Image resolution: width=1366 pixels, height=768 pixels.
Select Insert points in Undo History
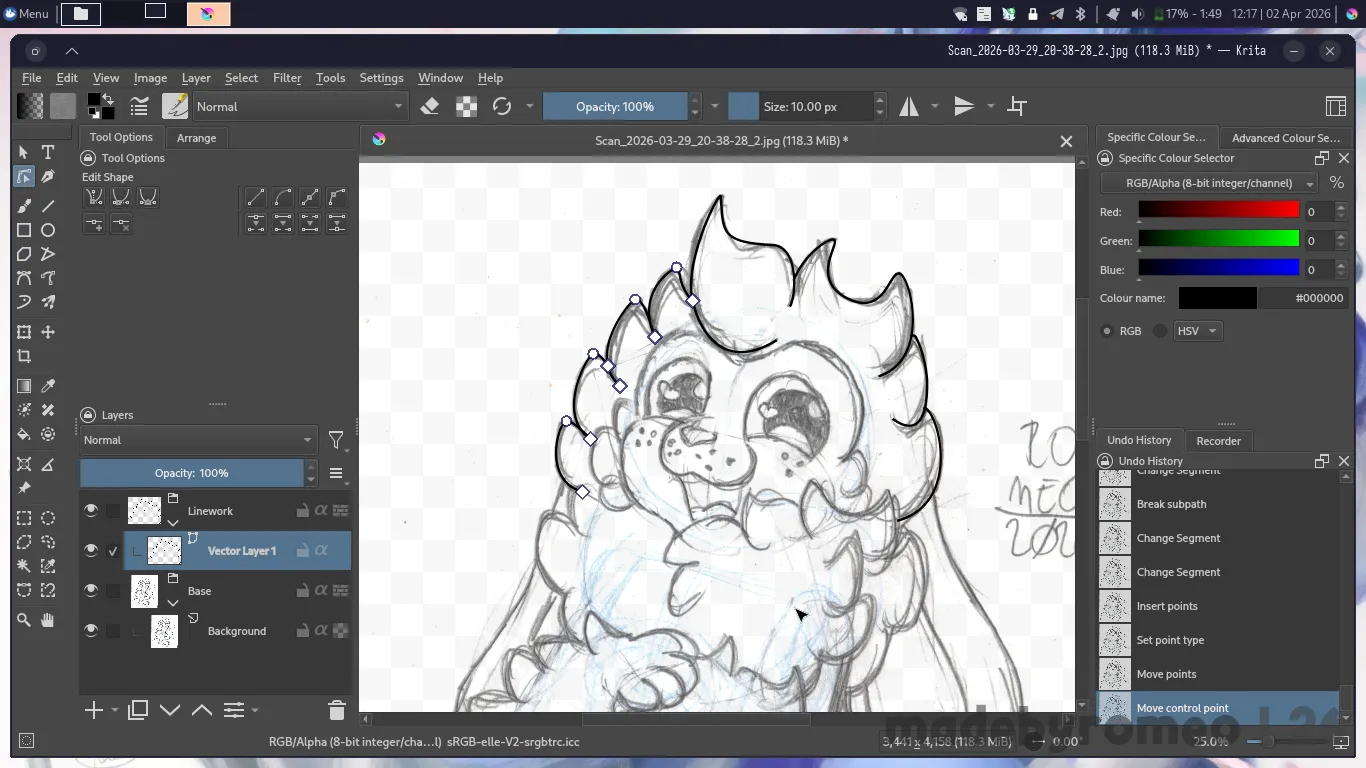(x=1166, y=606)
